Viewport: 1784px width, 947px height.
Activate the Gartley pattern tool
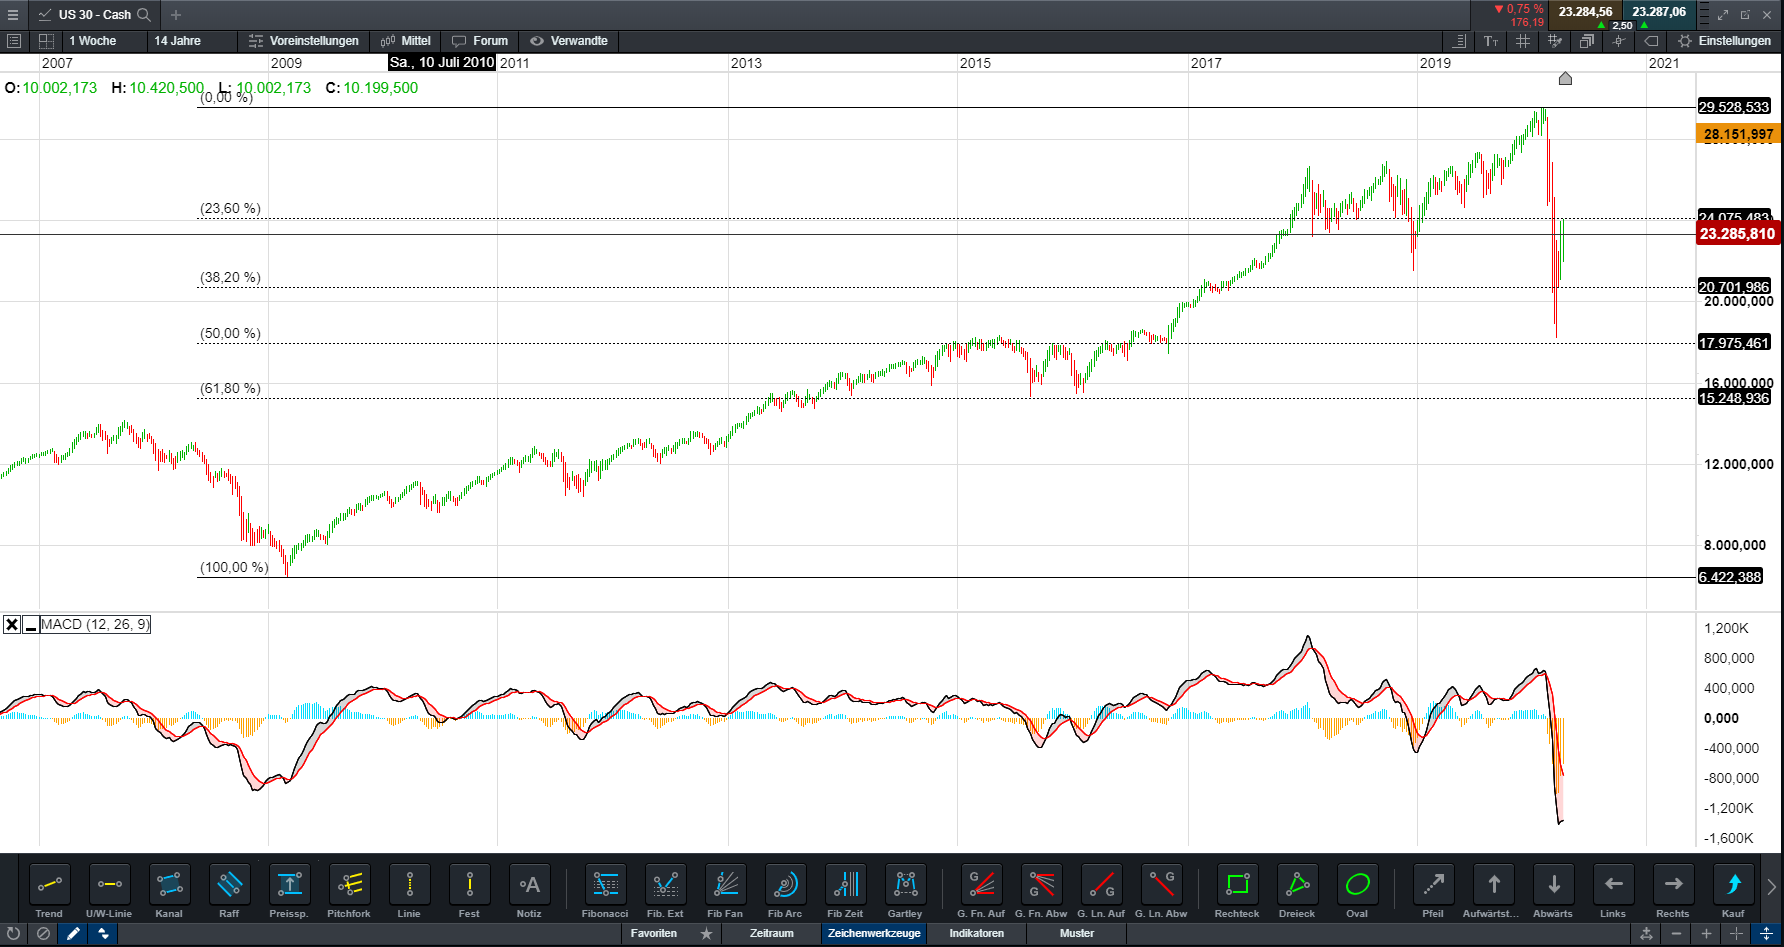(905, 886)
